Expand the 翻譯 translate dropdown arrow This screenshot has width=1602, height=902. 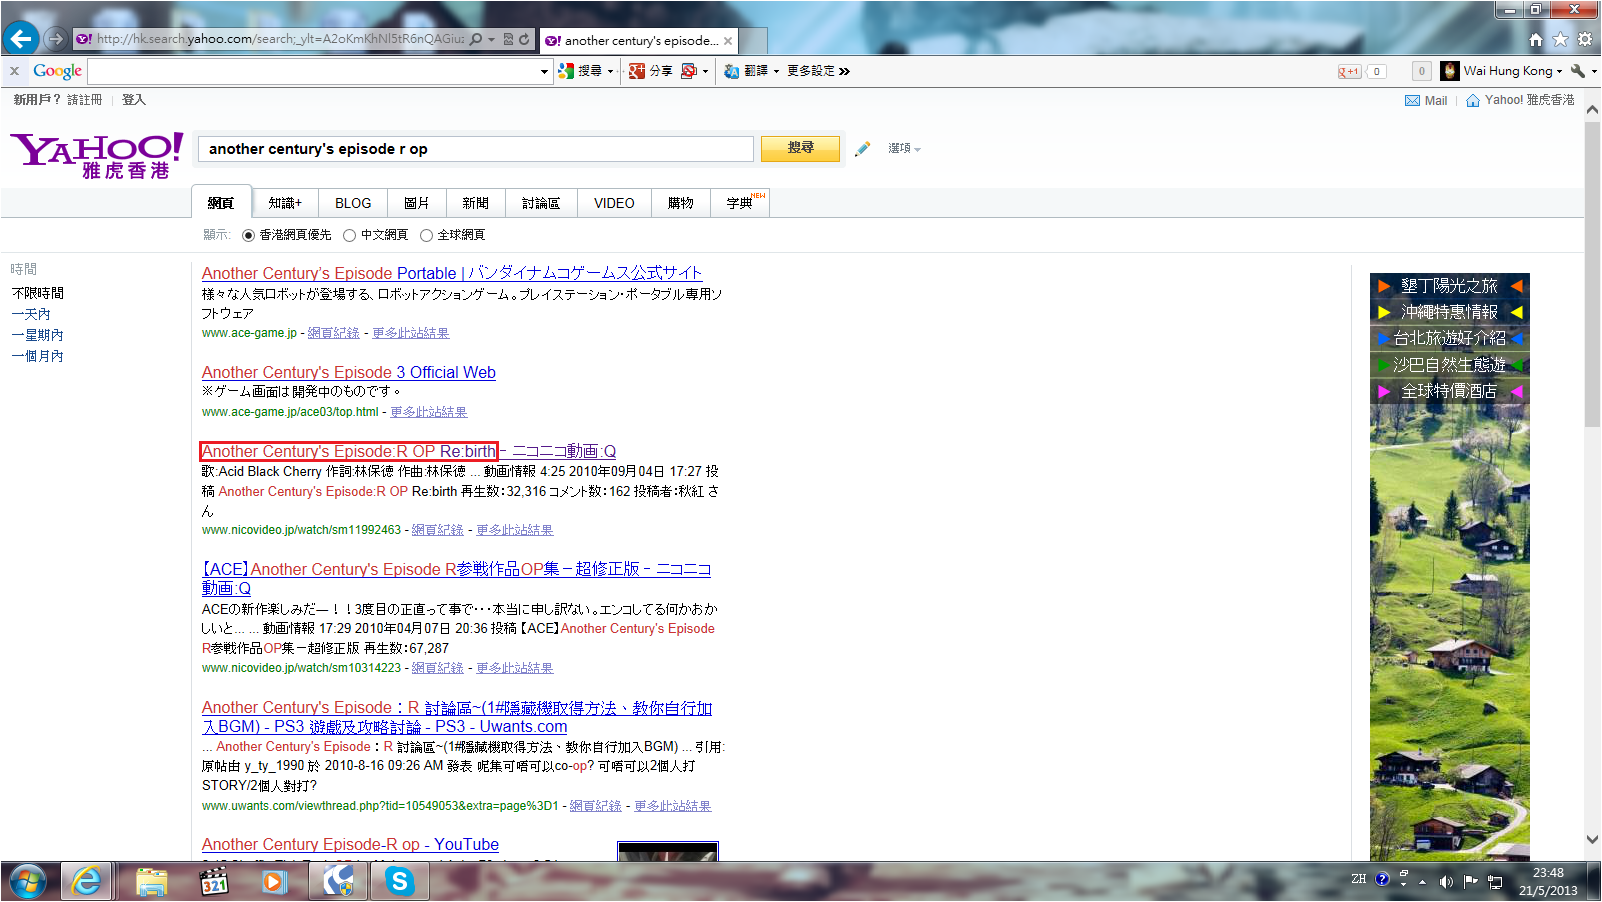pyautogui.click(x=775, y=71)
